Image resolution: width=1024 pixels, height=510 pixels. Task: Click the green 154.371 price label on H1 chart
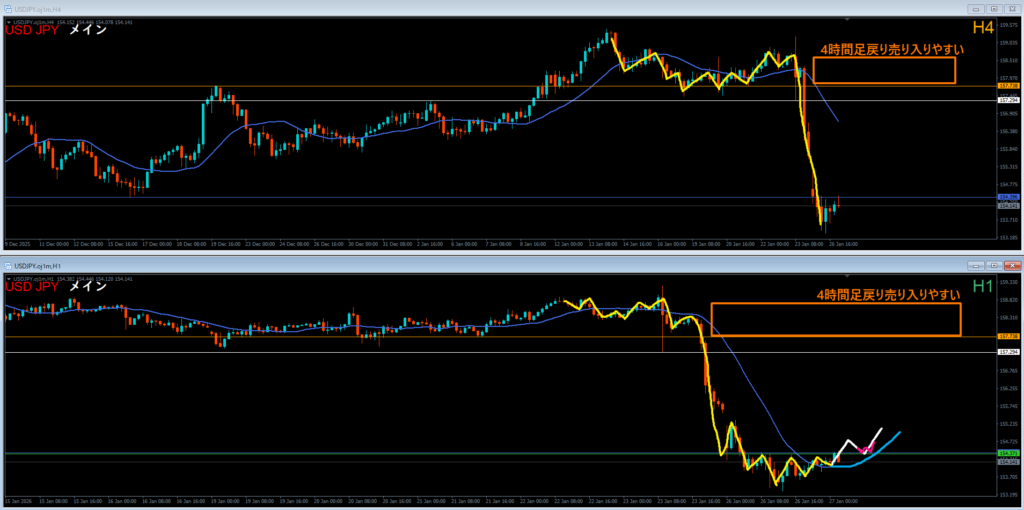(x=1009, y=453)
